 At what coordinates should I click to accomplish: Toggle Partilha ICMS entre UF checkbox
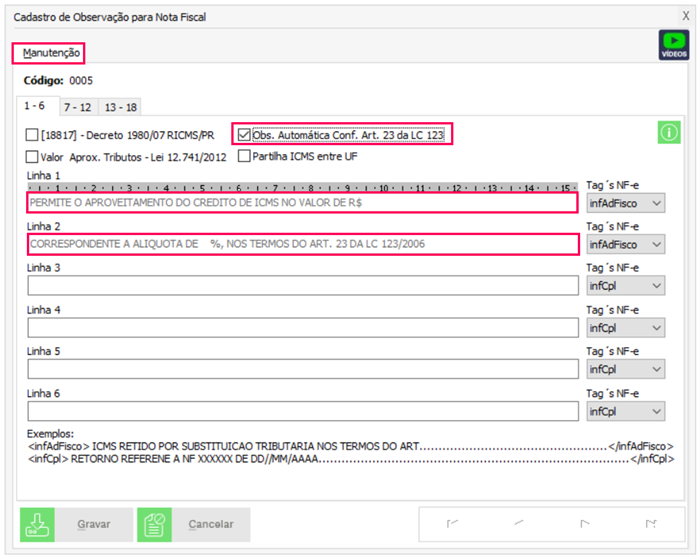pyautogui.click(x=244, y=157)
